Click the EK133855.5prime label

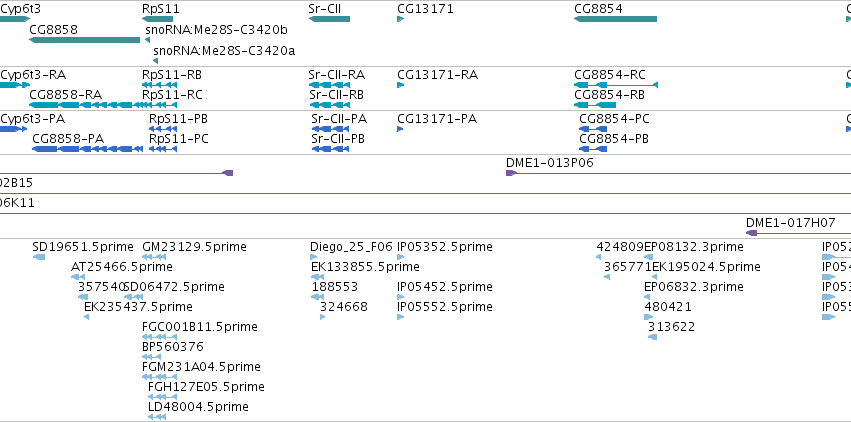pyautogui.click(x=365, y=267)
